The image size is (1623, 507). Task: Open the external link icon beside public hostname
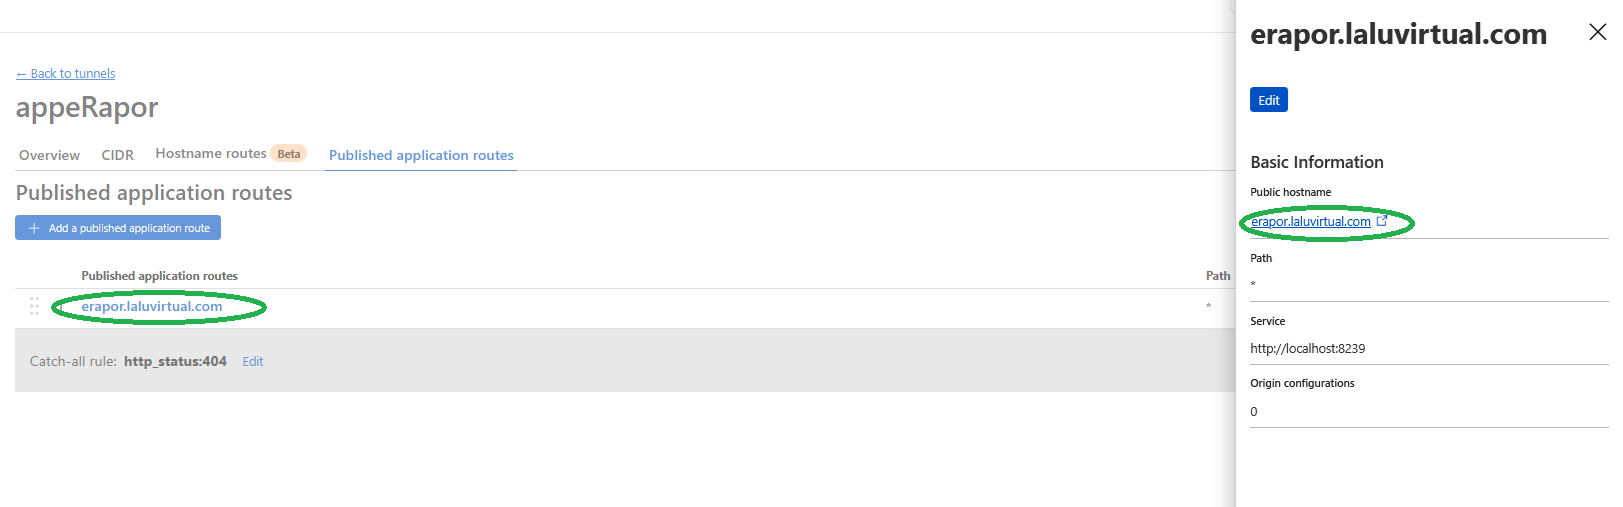coord(1382,221)
